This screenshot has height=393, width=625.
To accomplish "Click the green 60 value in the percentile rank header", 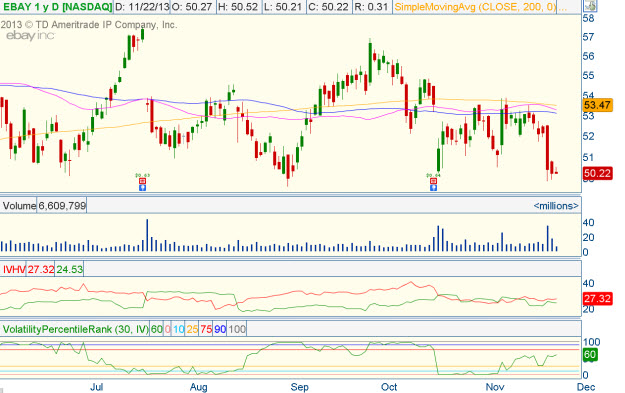I will tap(157, 329).
